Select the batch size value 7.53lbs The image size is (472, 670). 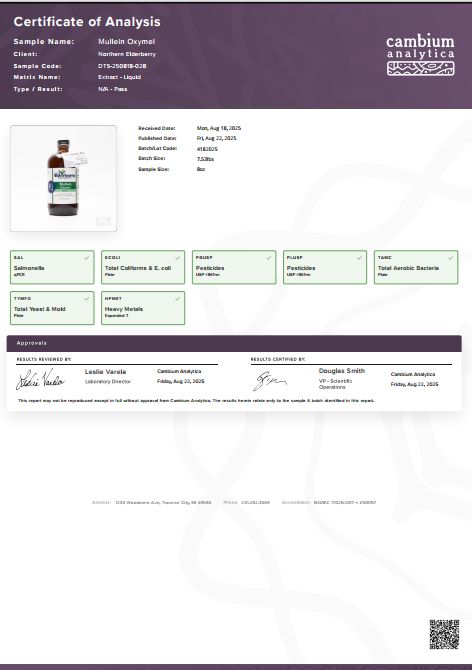pos(205,159)
